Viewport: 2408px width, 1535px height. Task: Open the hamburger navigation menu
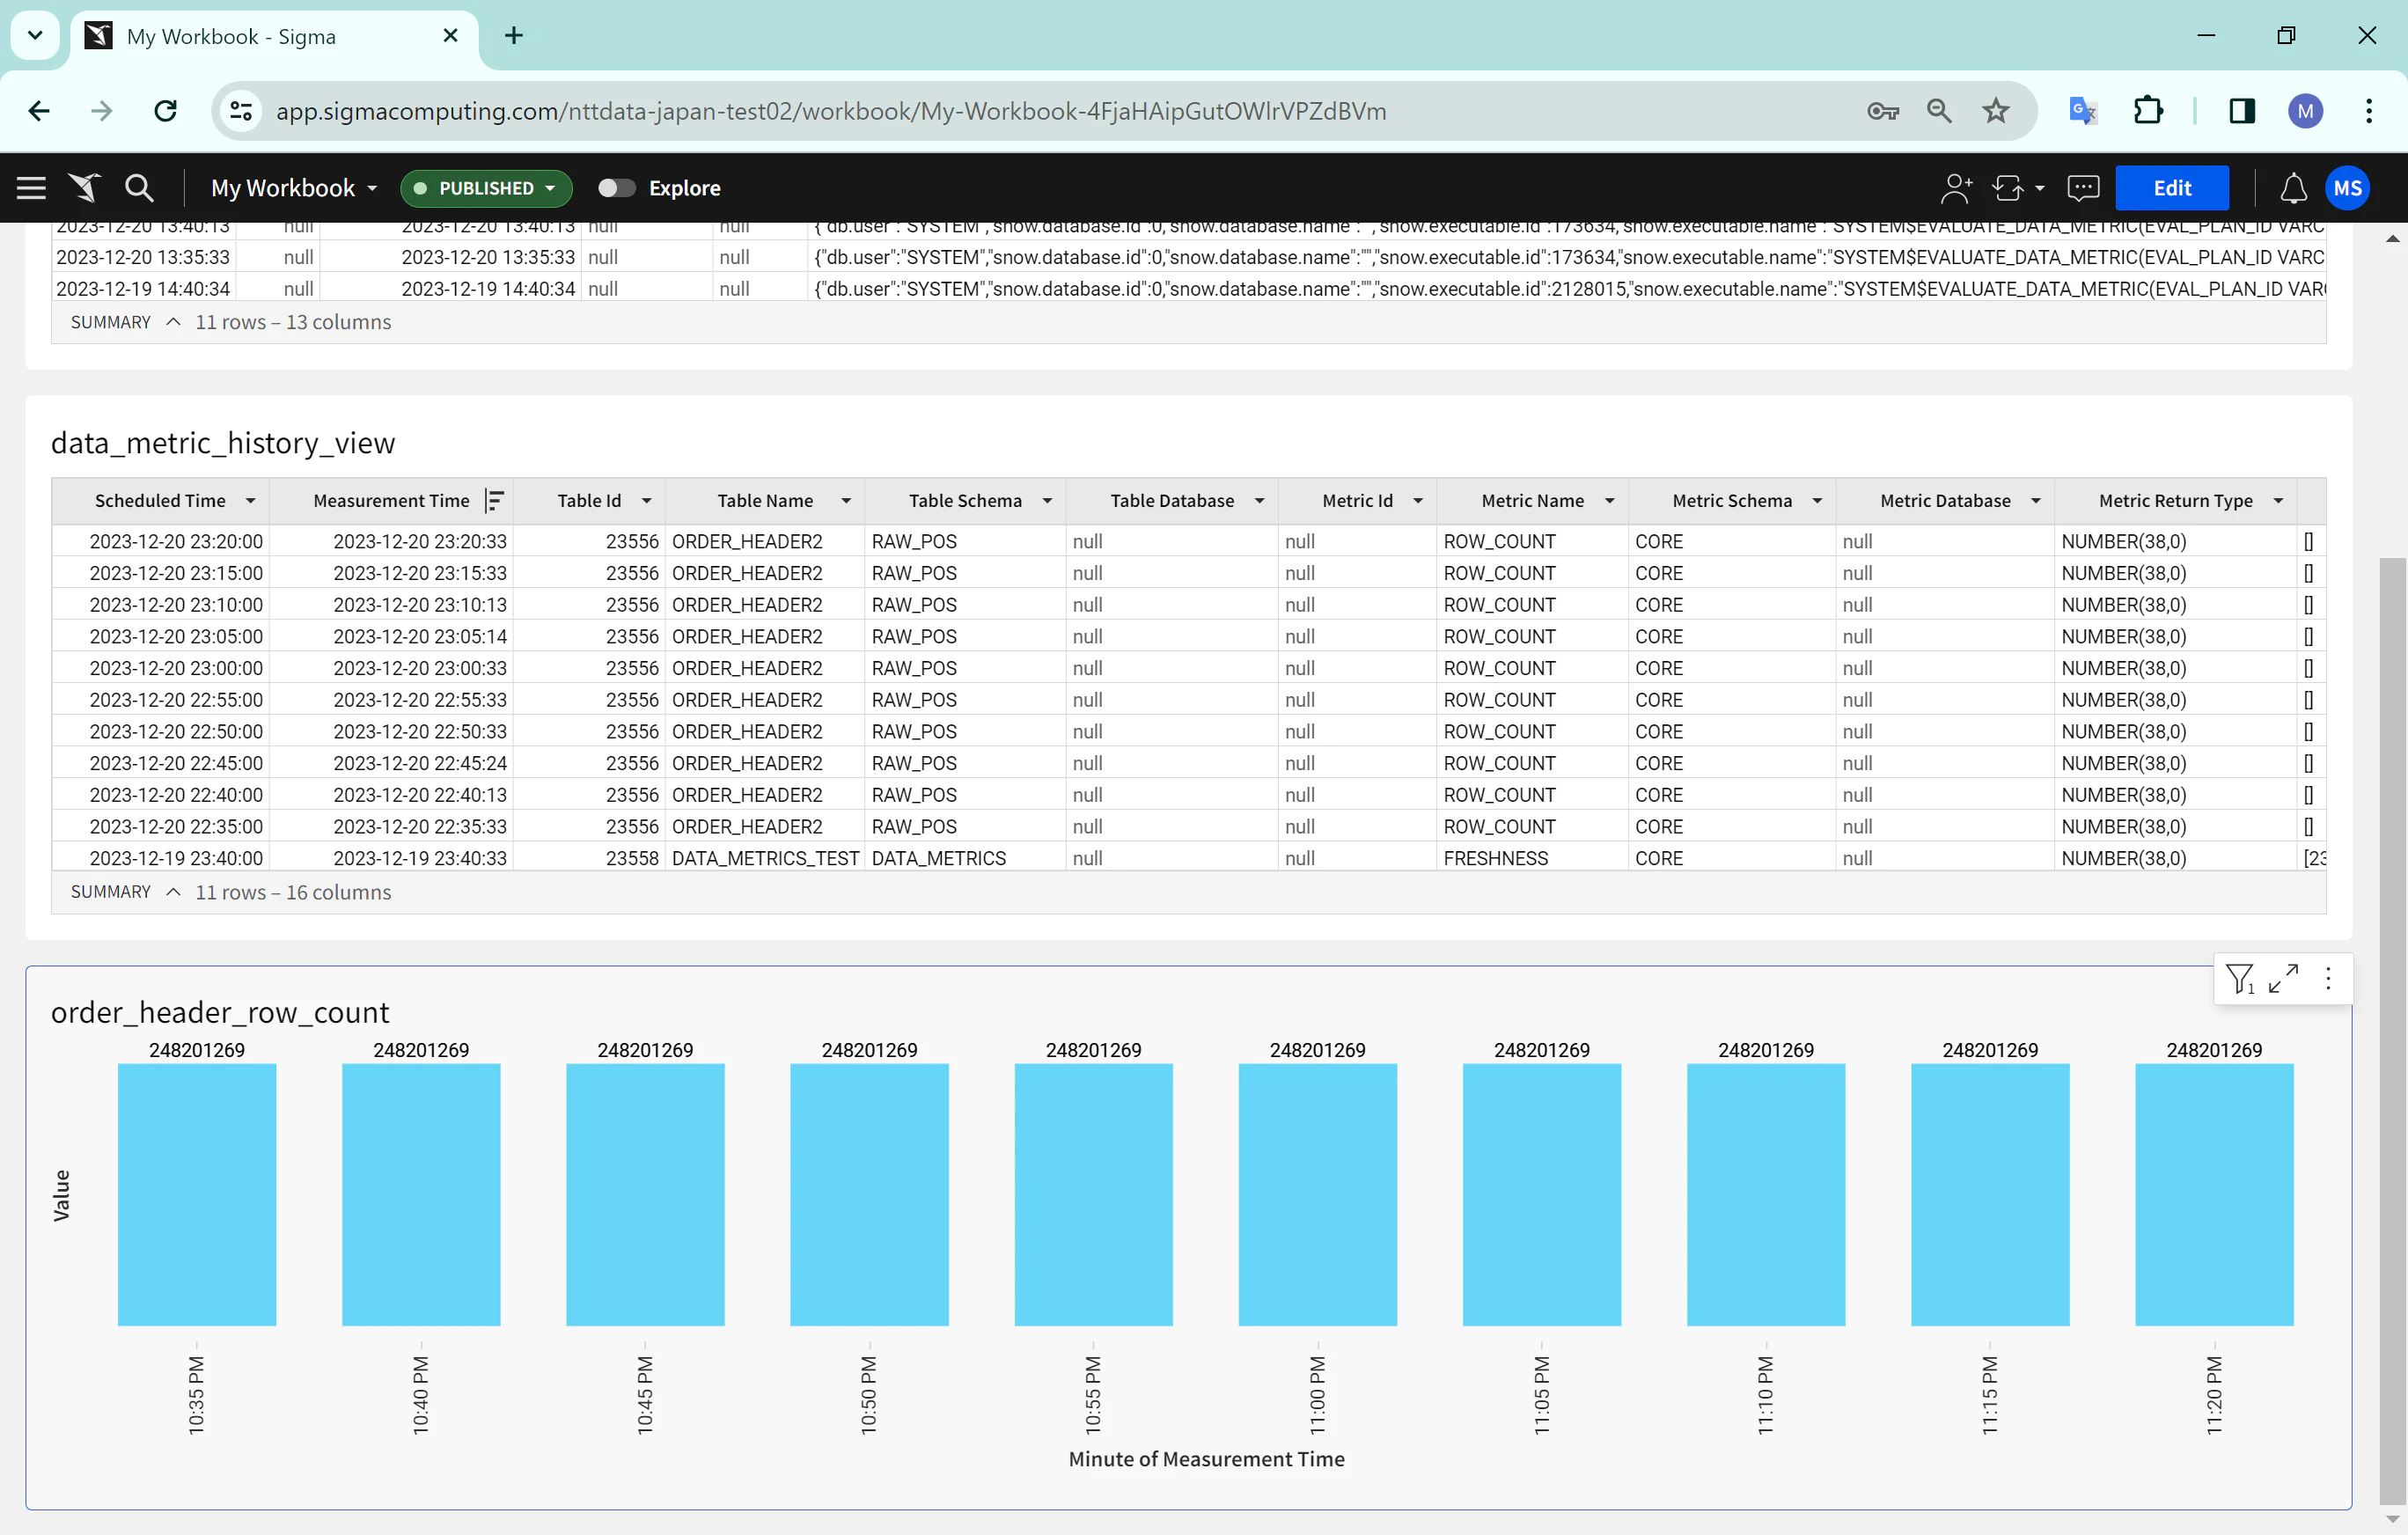coord(31,188)
